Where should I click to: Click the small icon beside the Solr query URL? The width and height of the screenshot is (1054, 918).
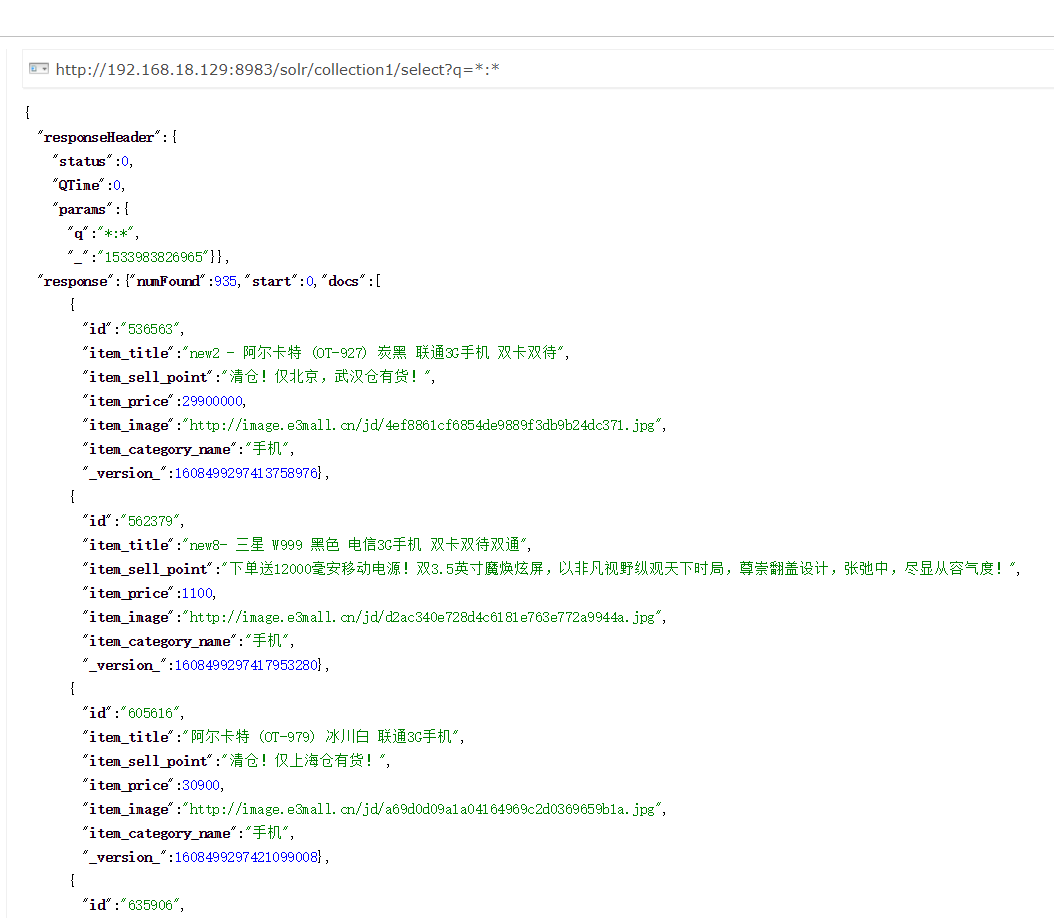coord(39,69)
